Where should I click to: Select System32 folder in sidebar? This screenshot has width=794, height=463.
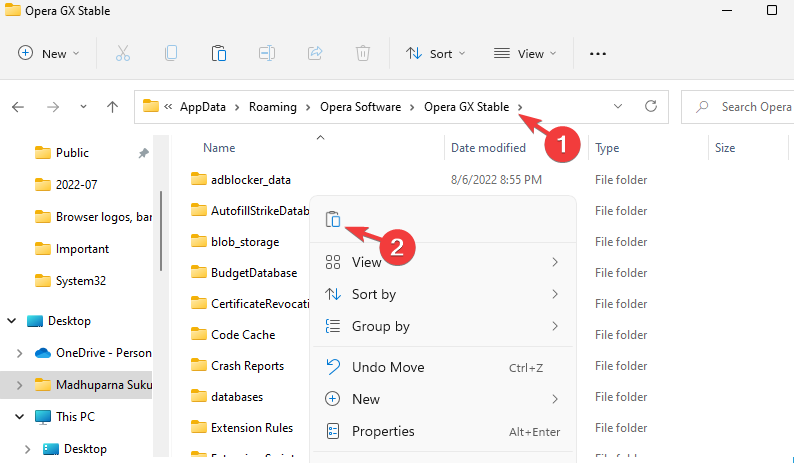click(x=81, y=281)
